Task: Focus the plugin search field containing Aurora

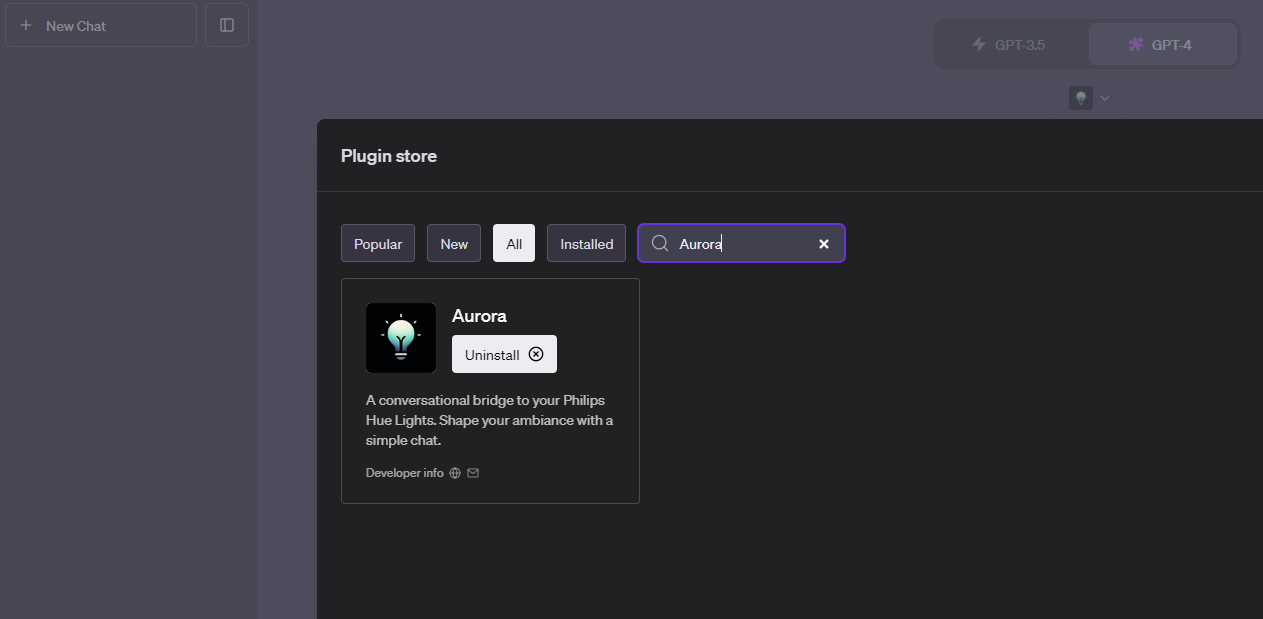Action: pyautogui.click(x=741, y=243)
